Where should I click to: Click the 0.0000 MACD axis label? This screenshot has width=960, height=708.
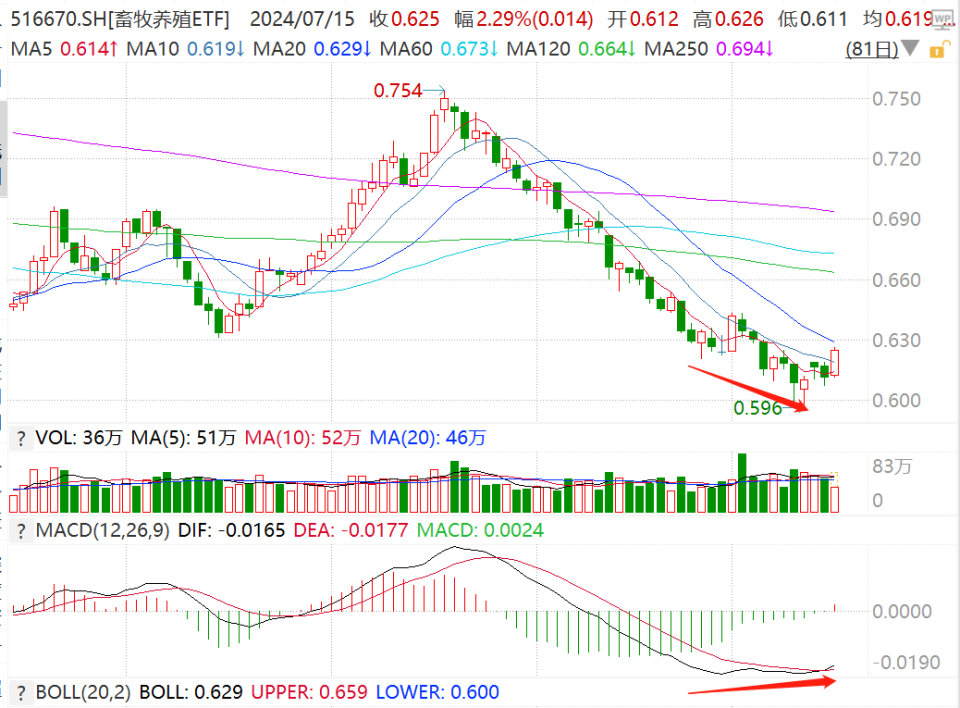coord(902,612)
